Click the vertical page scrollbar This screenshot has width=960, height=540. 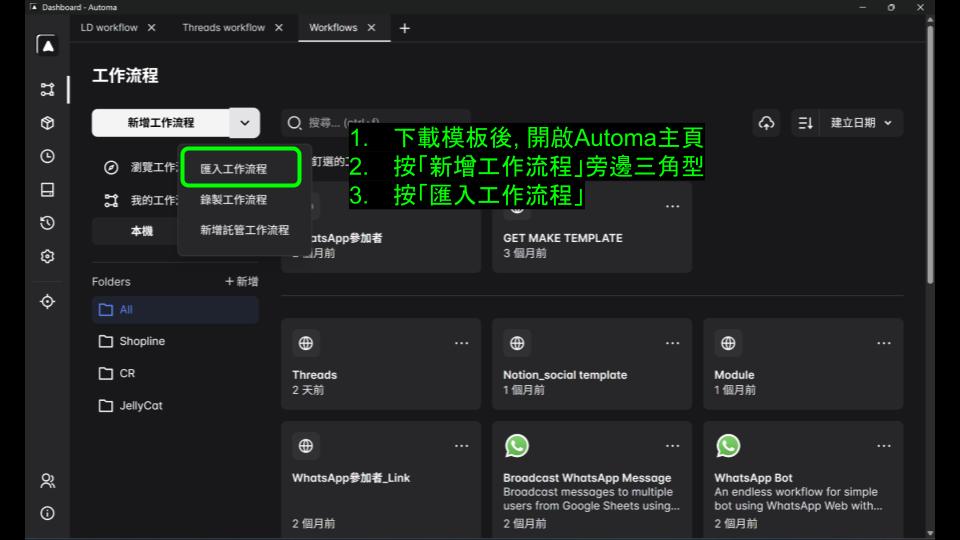(931, 153)
